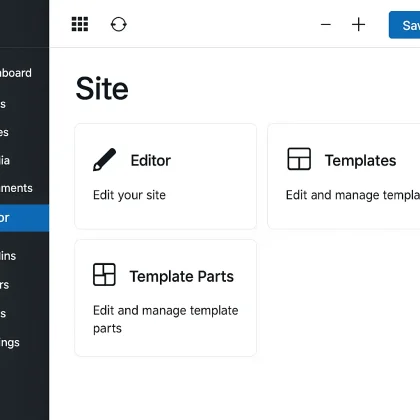Select the highlighted Editor sidebar item
420x420 pixels.
(24, 218)
